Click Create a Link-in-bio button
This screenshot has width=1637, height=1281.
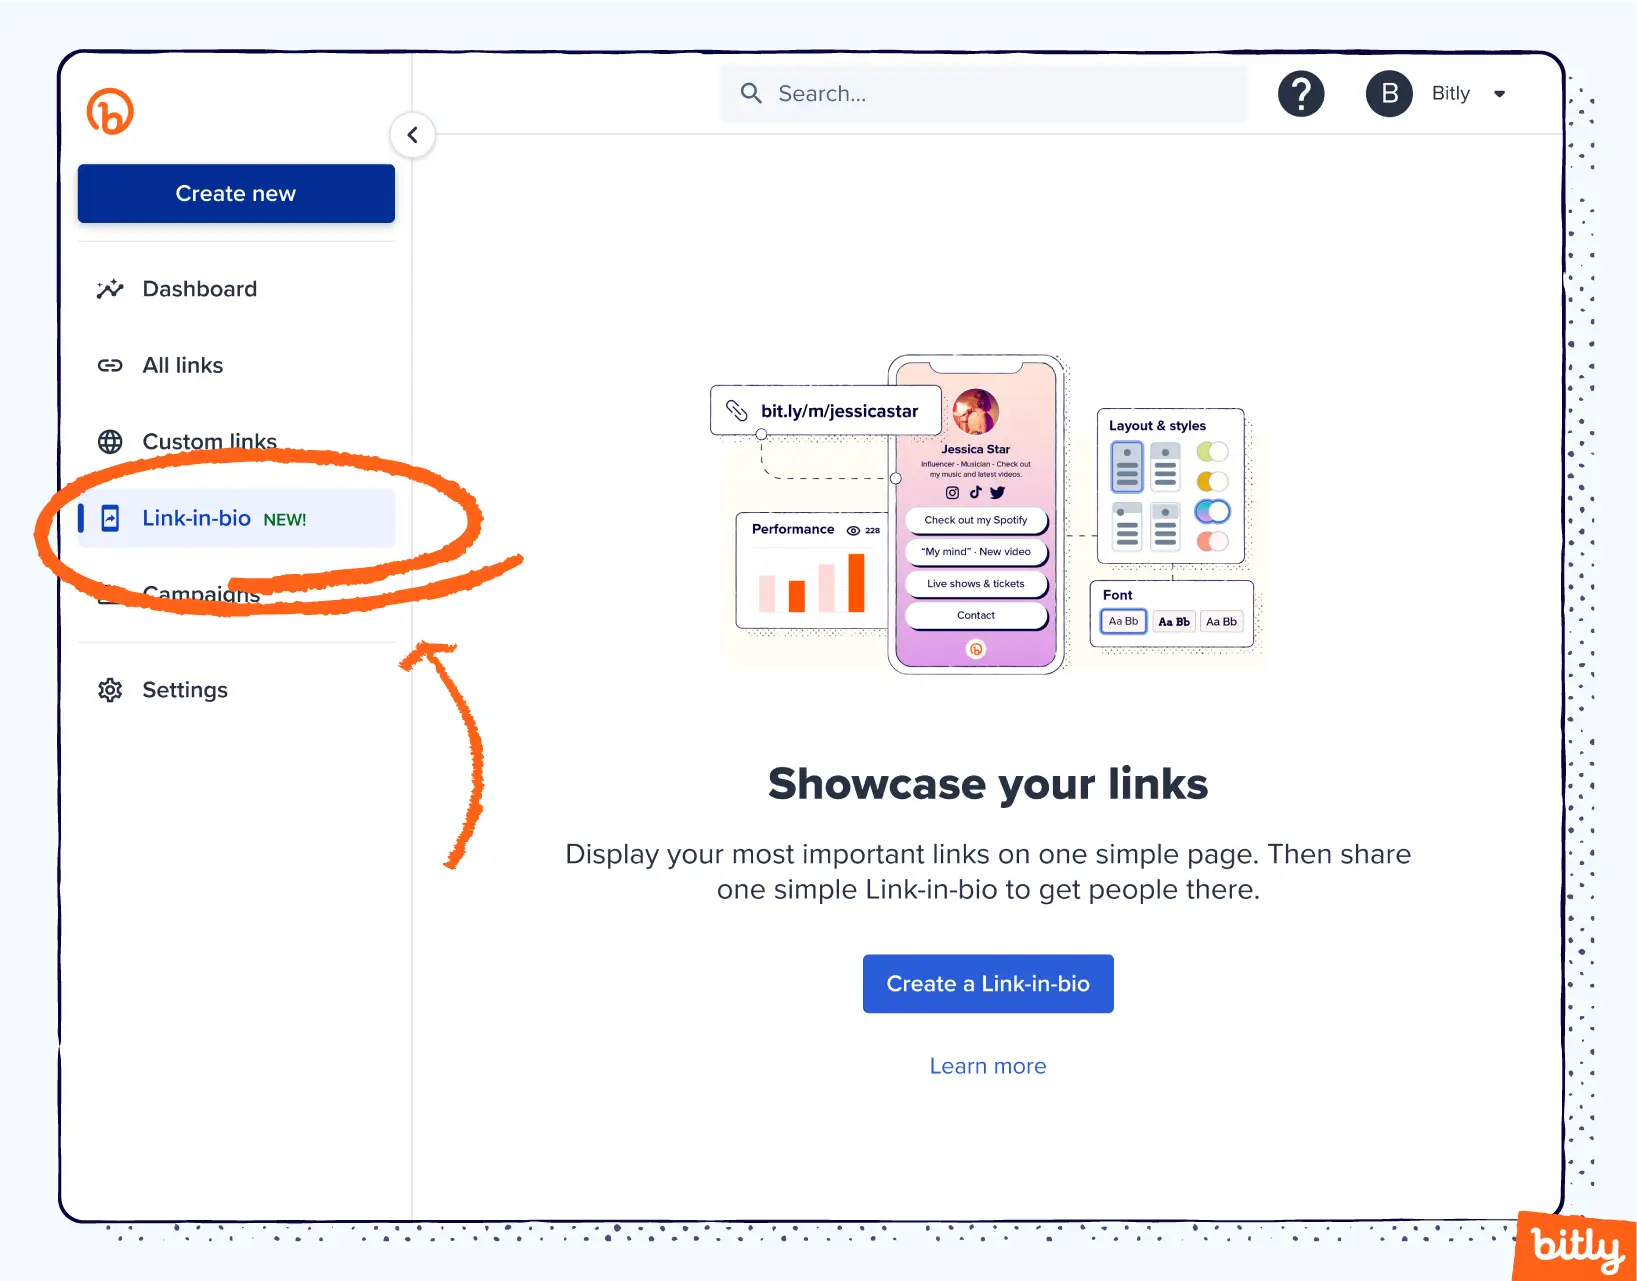tap(988, 984)
